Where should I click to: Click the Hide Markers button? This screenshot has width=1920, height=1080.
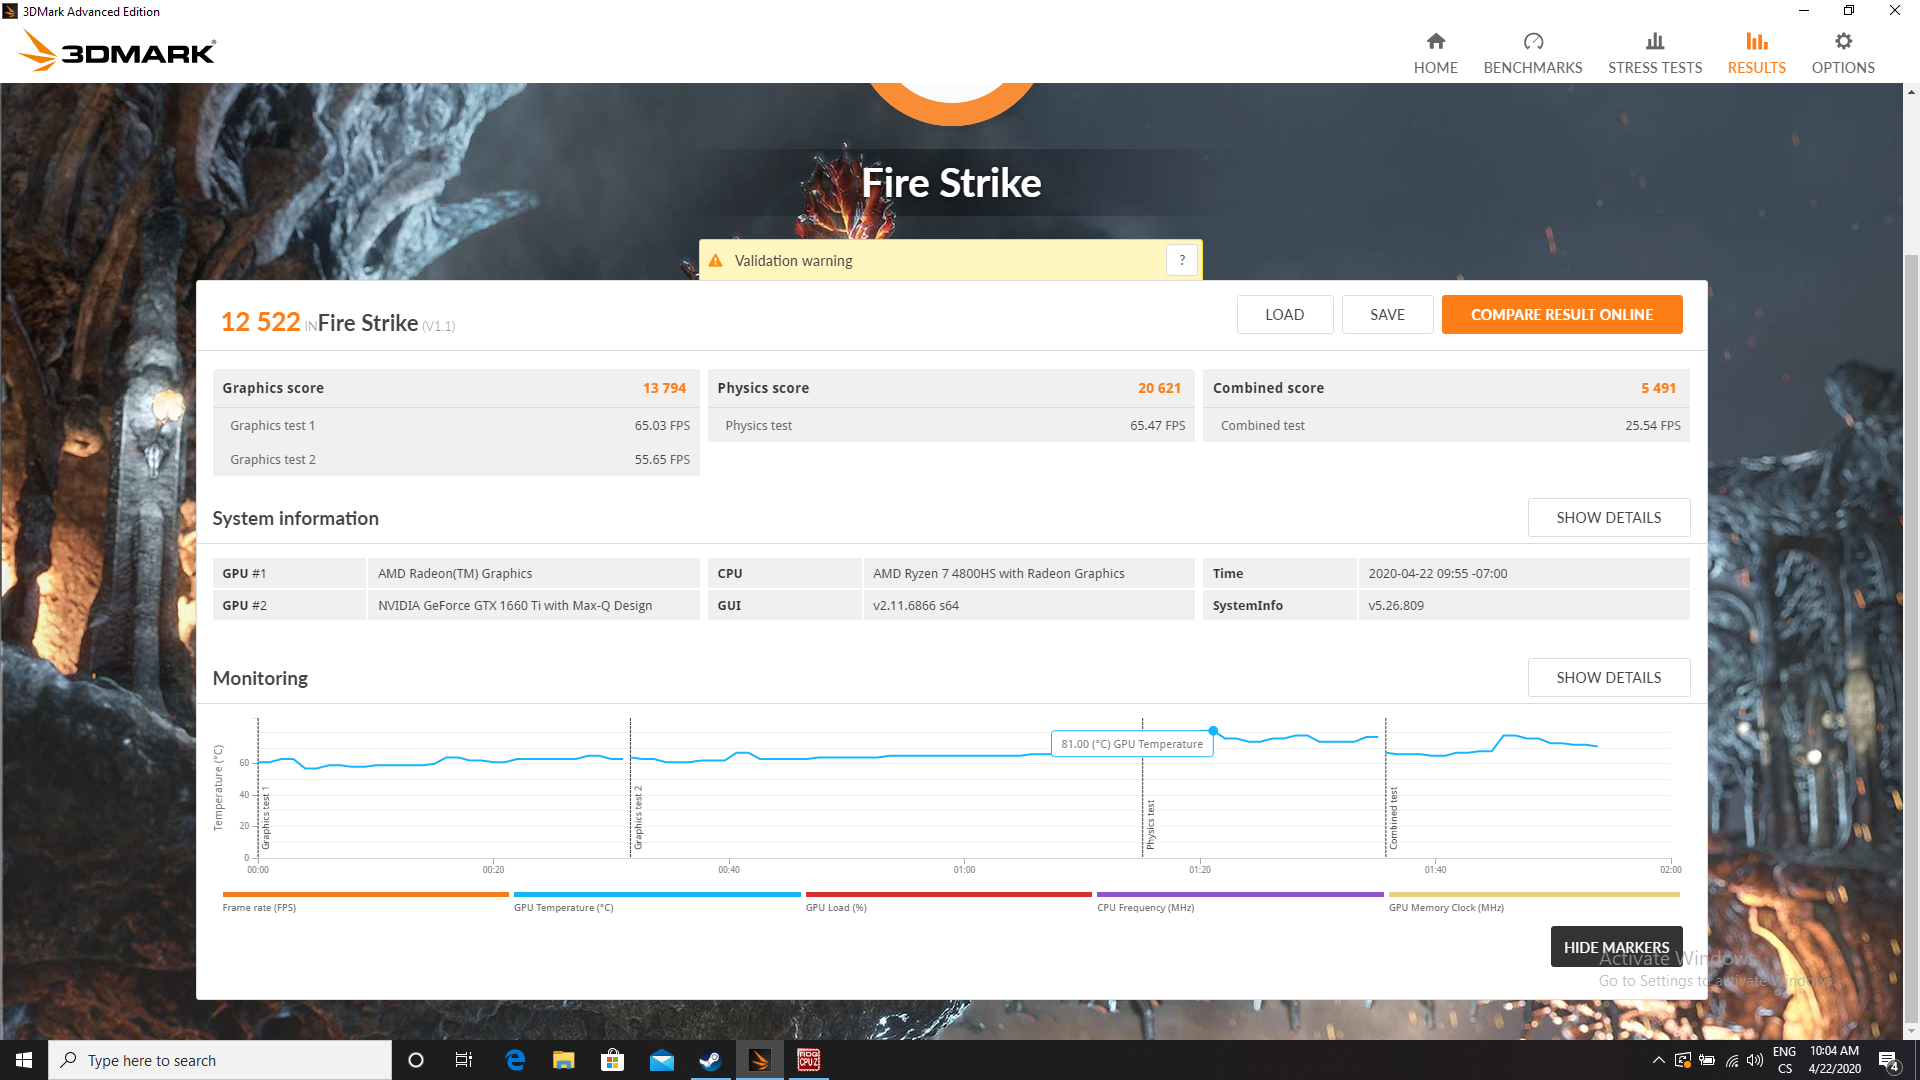coord(1616,946)
